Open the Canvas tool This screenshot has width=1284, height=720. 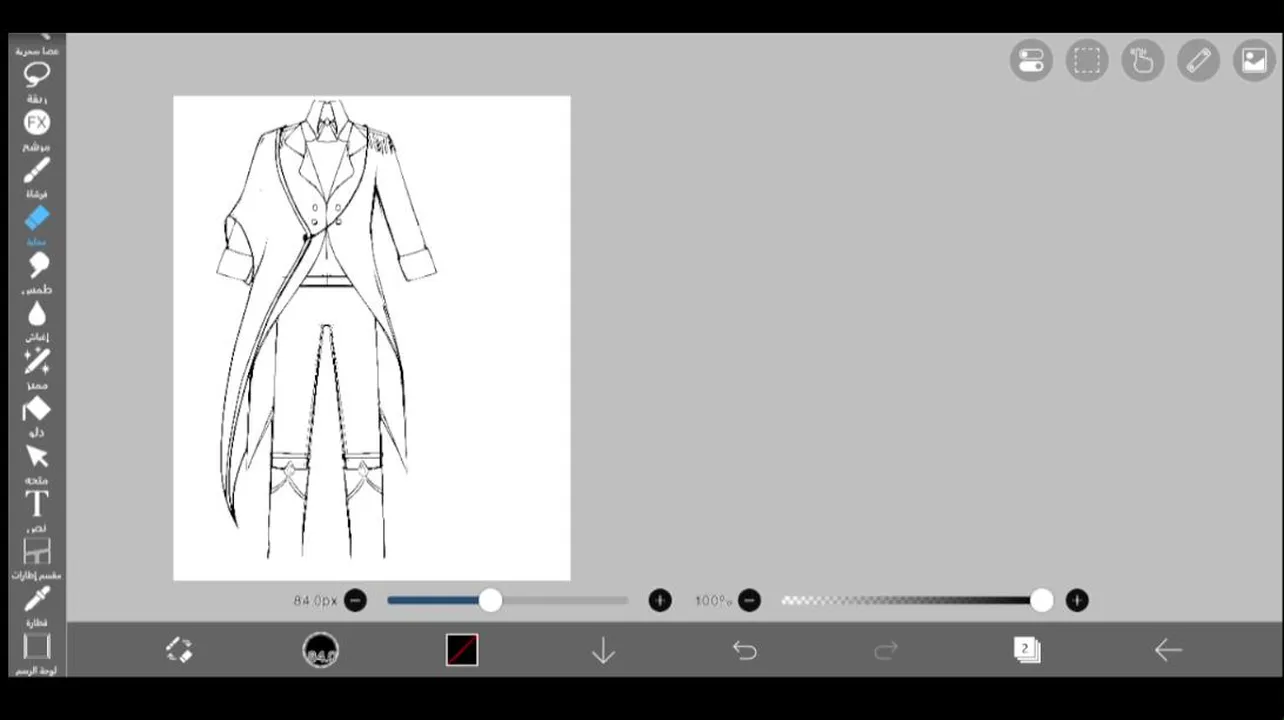pyautogui.click(x=37, y=646)
